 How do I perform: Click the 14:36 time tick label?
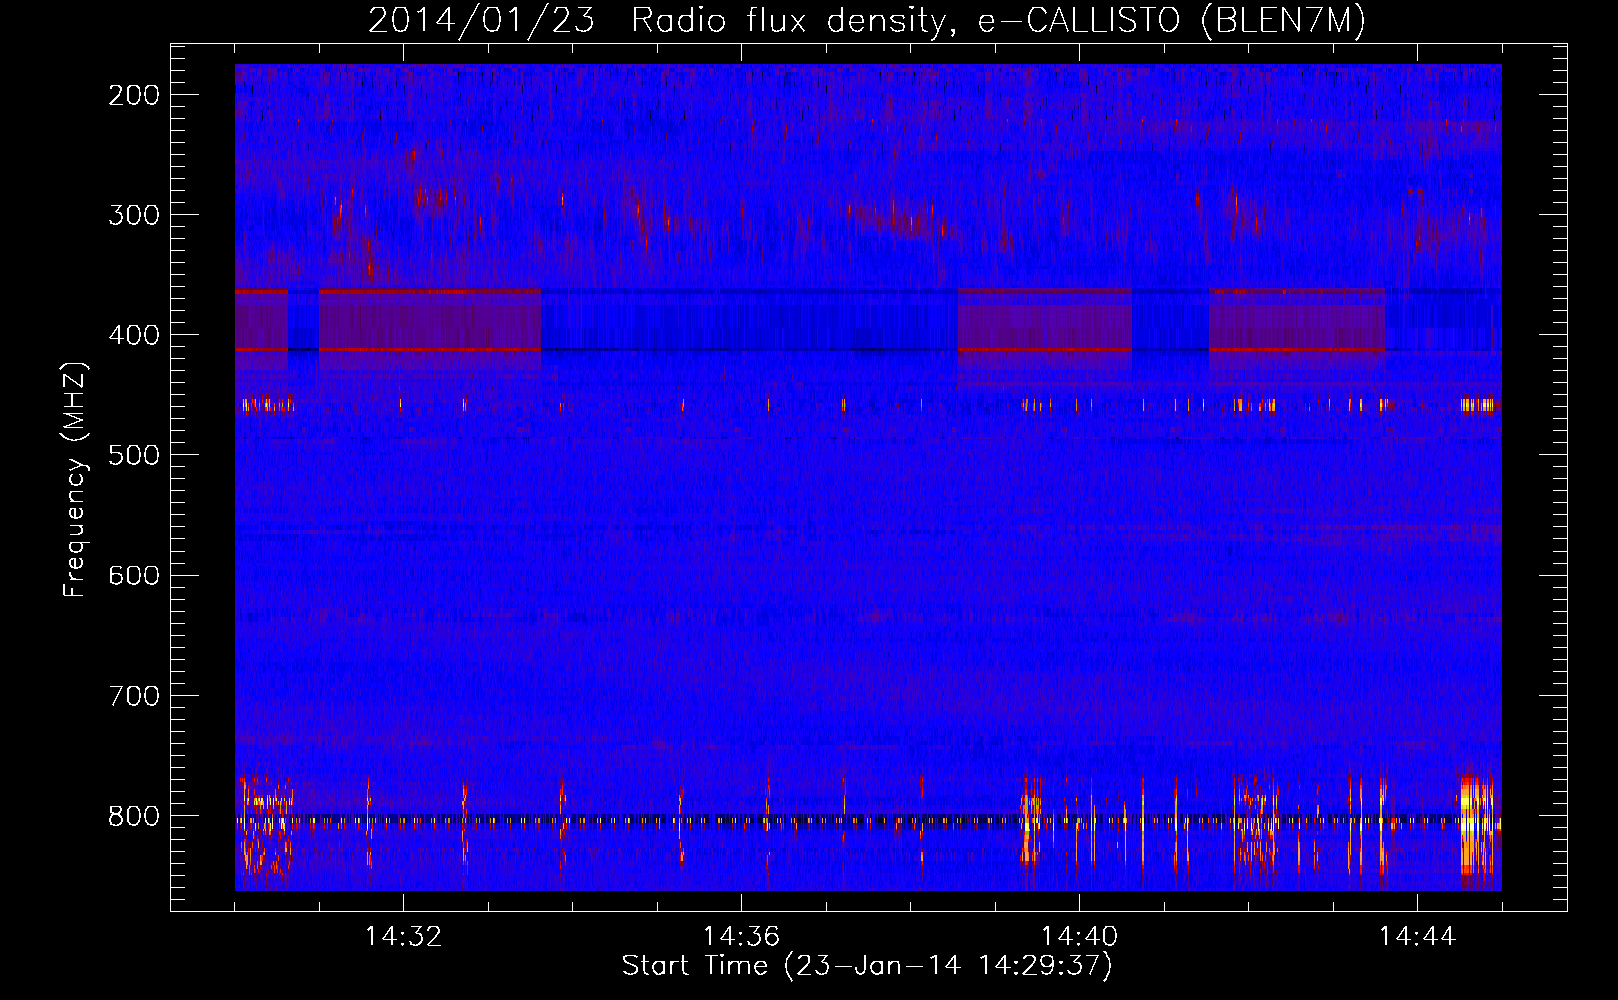click(741, 937)
